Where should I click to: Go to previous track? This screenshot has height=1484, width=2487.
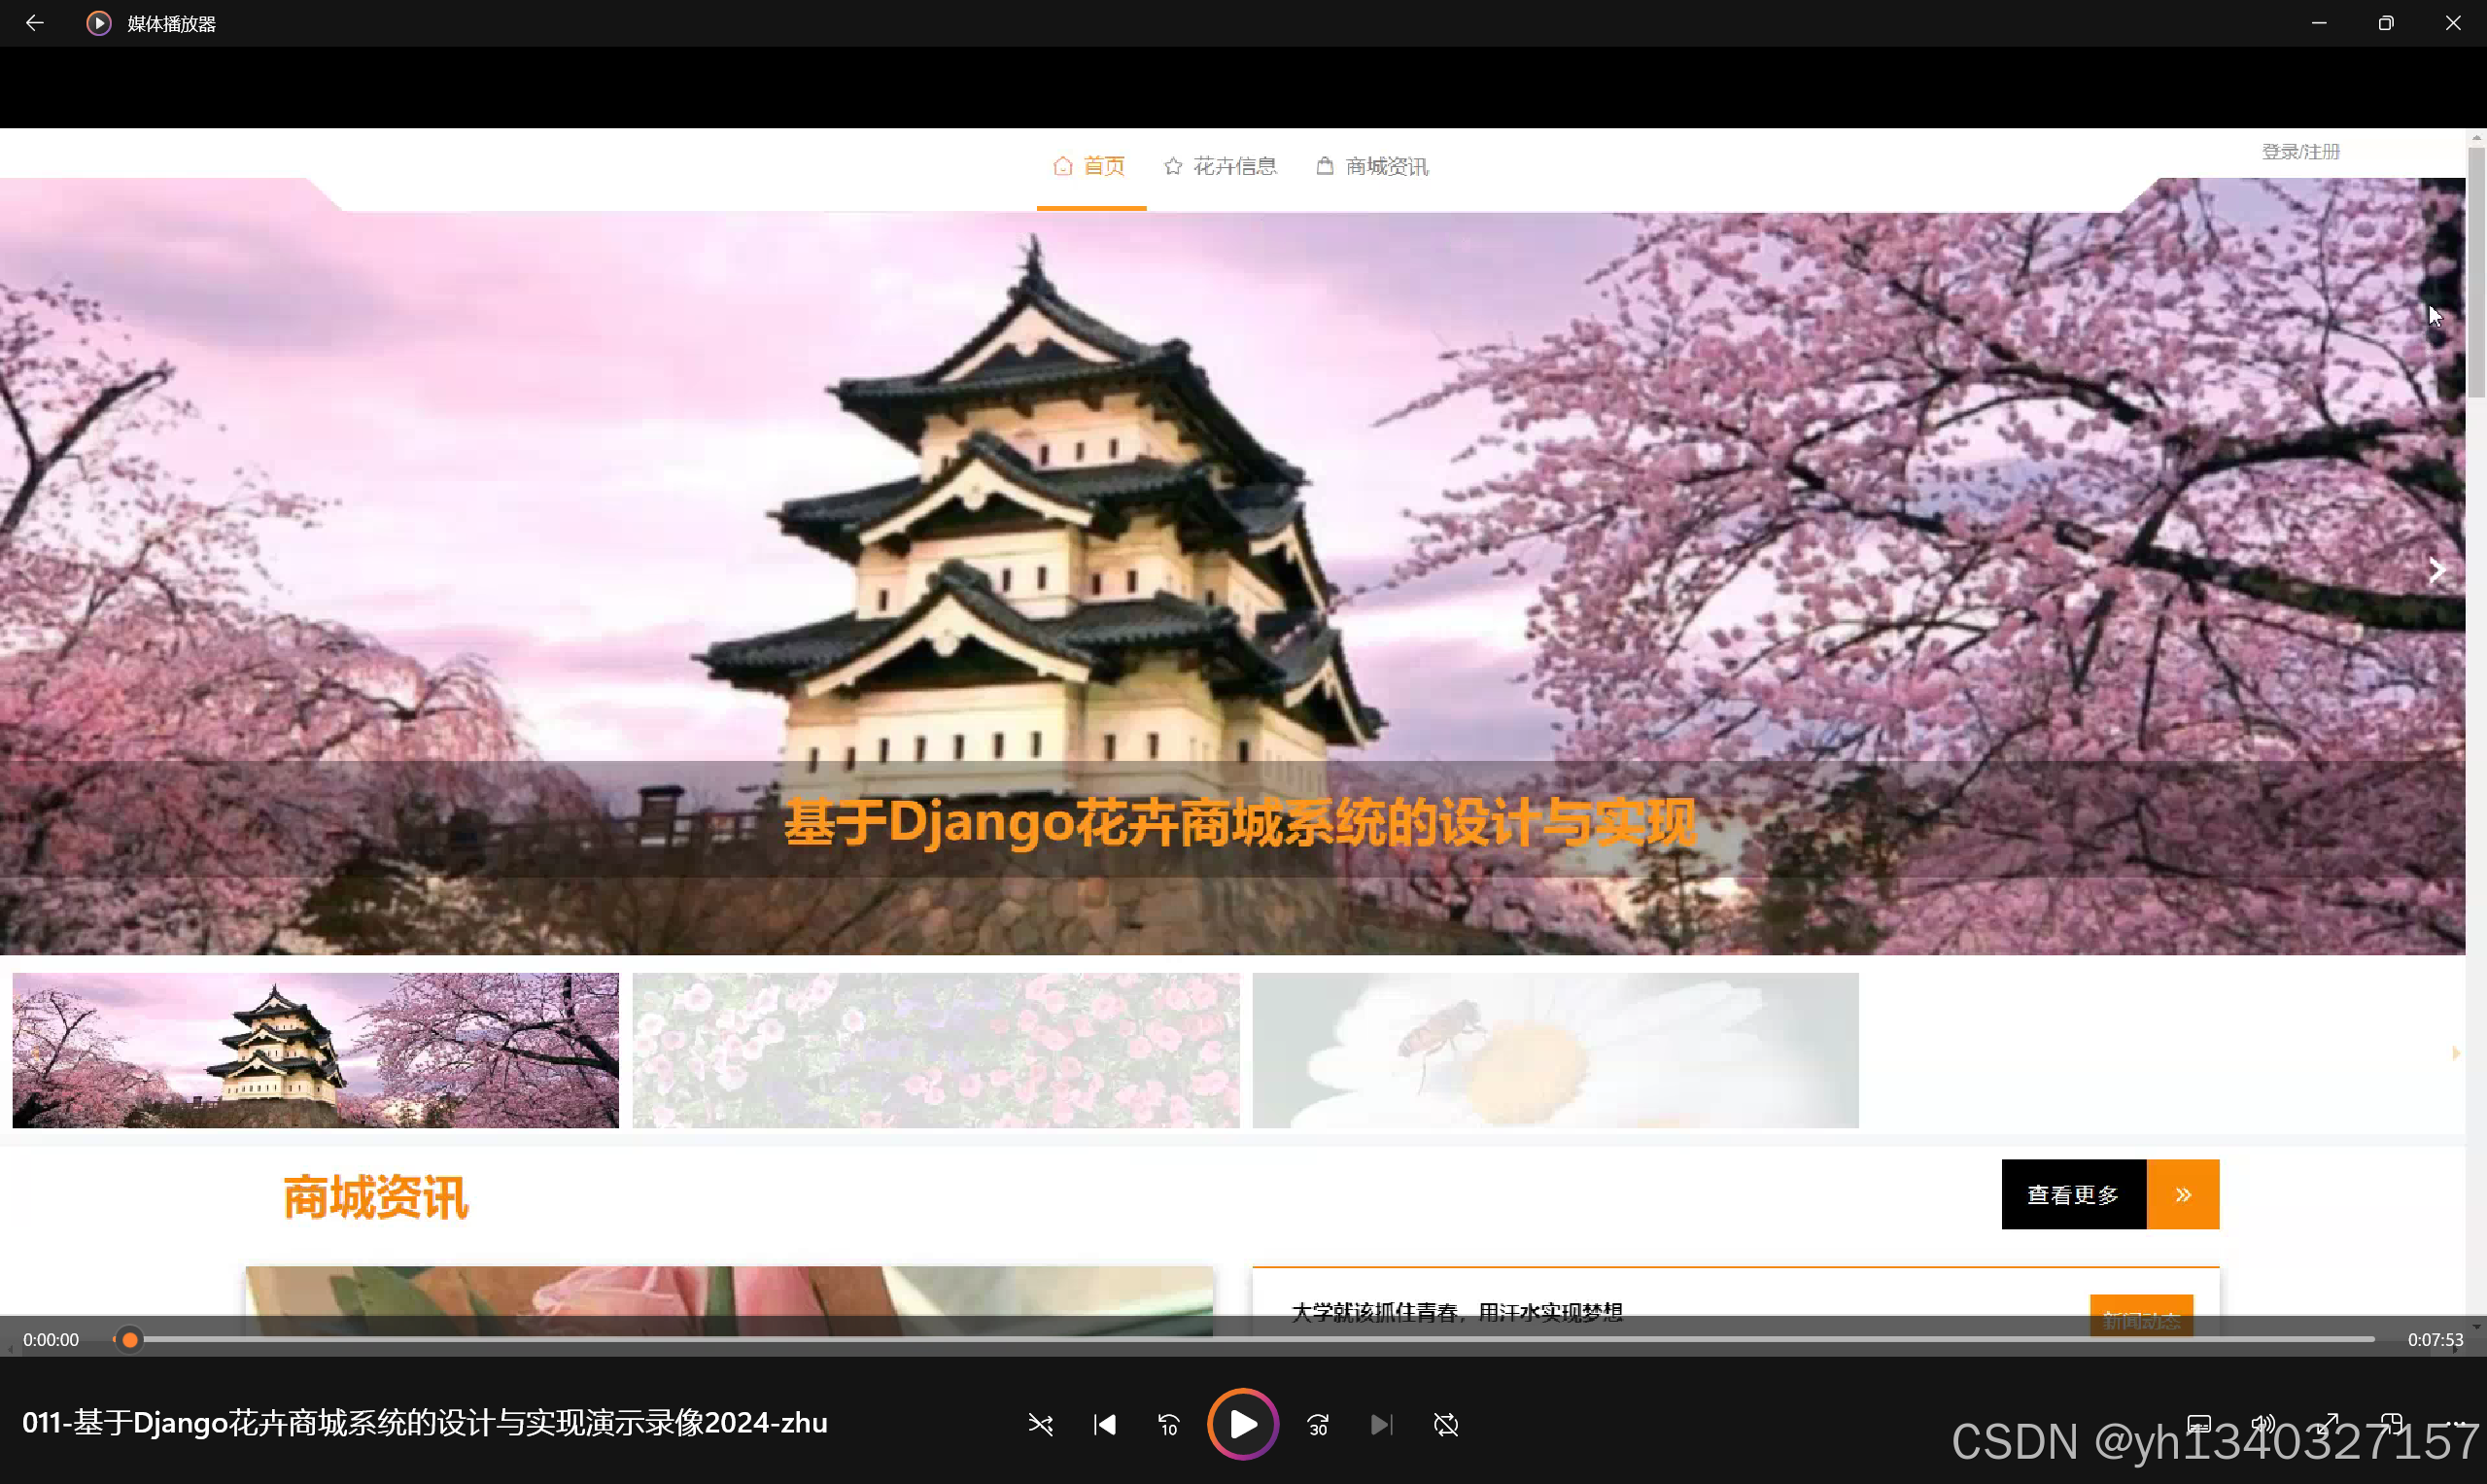click(1104, 1424)
